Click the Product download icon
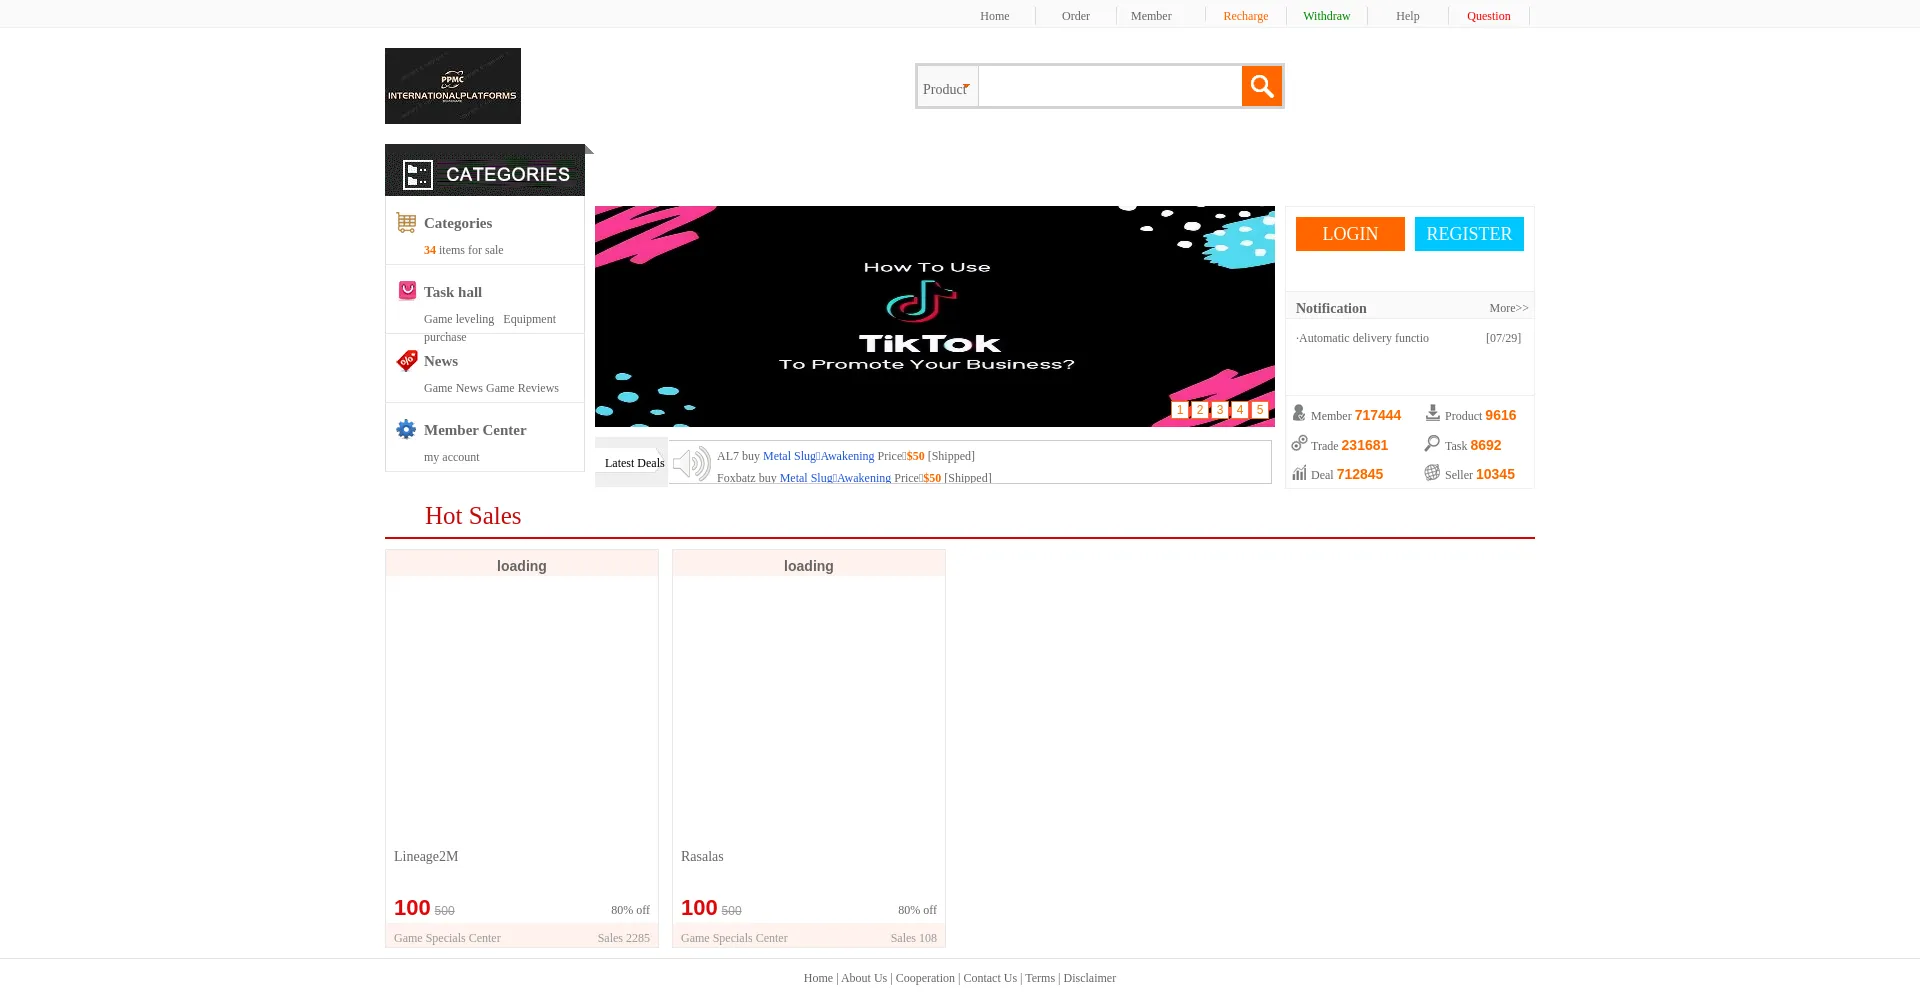 [1433, 413]
